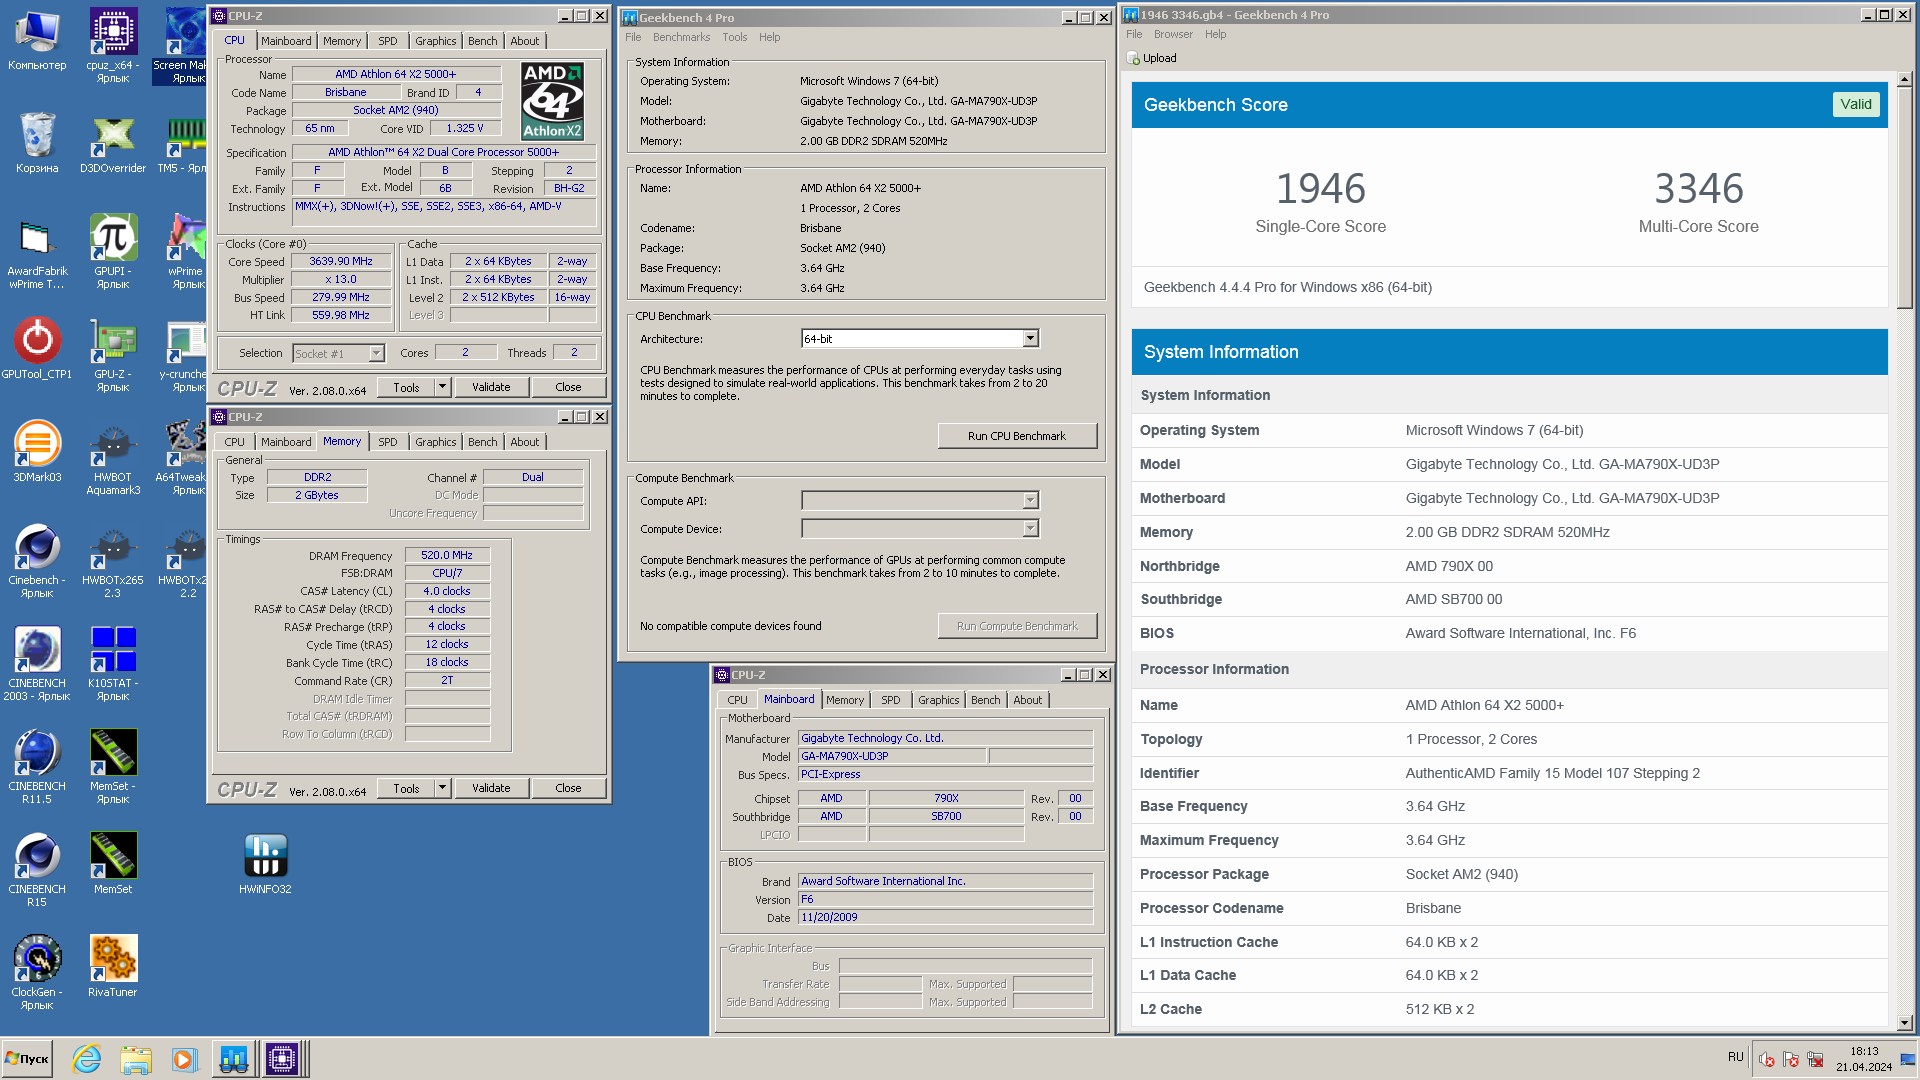Launch HWiNFO32 desktop icon
This screenshot has width=1920, height=1080.
[265, 863]
